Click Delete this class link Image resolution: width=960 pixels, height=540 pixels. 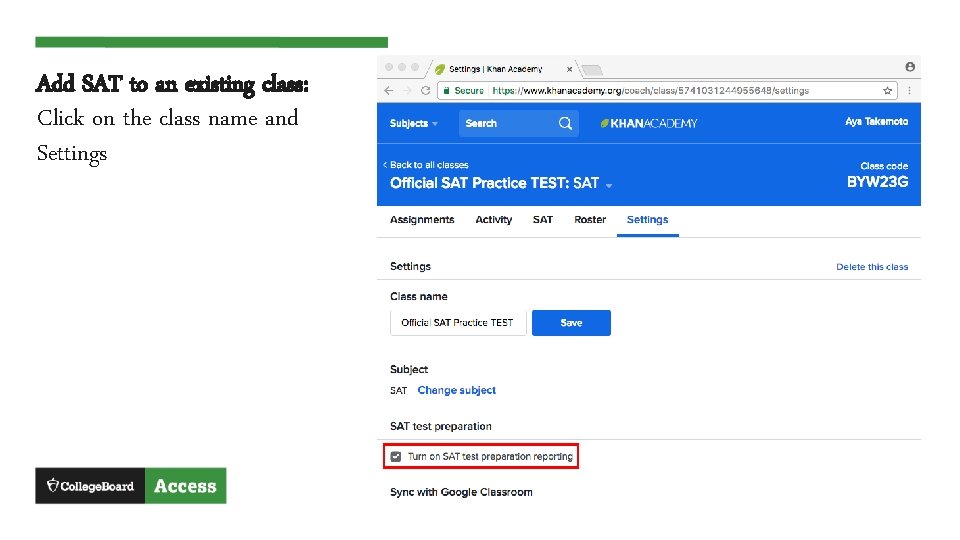click(x=872, y=267)
